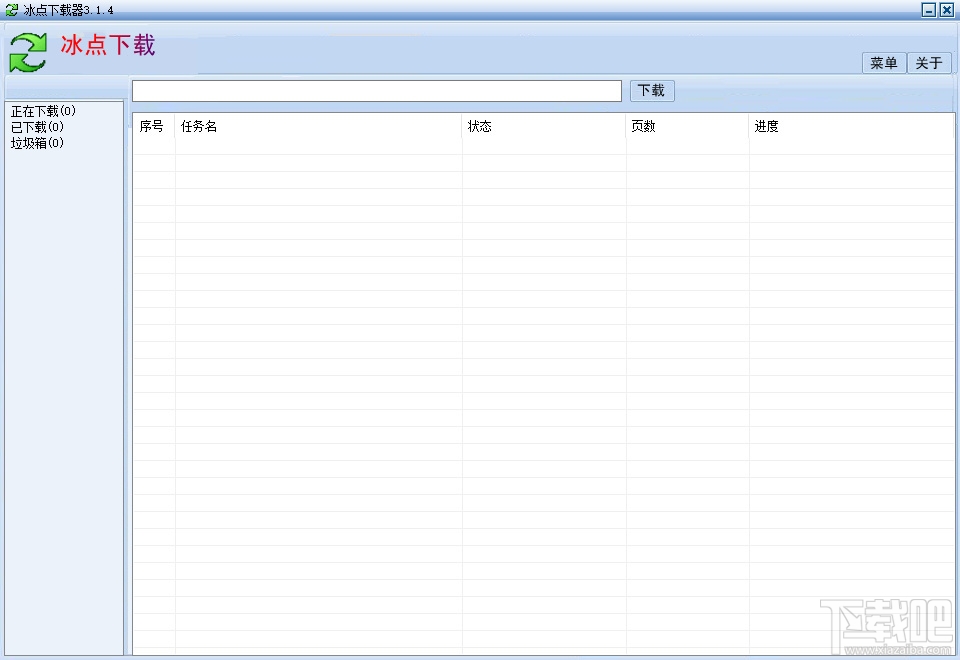Focus the download URL input field
Image resolution: width=960 pixels, height=660 pixels.
click(377, 91)
